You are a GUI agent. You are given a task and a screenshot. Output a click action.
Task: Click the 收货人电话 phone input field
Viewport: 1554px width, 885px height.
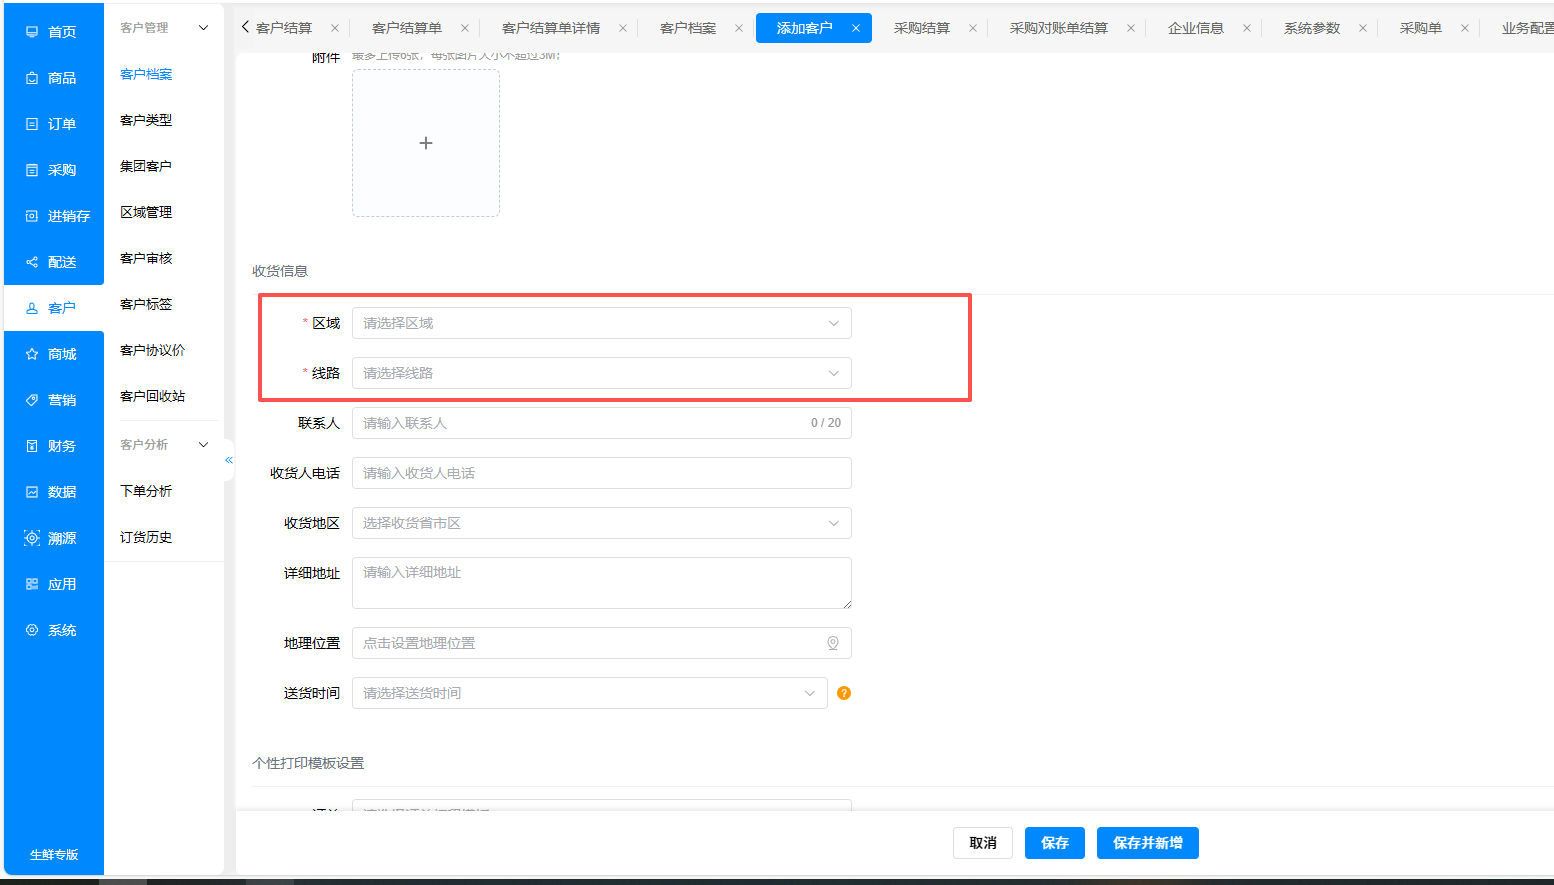pyautogui.click(x=602, y=473)
